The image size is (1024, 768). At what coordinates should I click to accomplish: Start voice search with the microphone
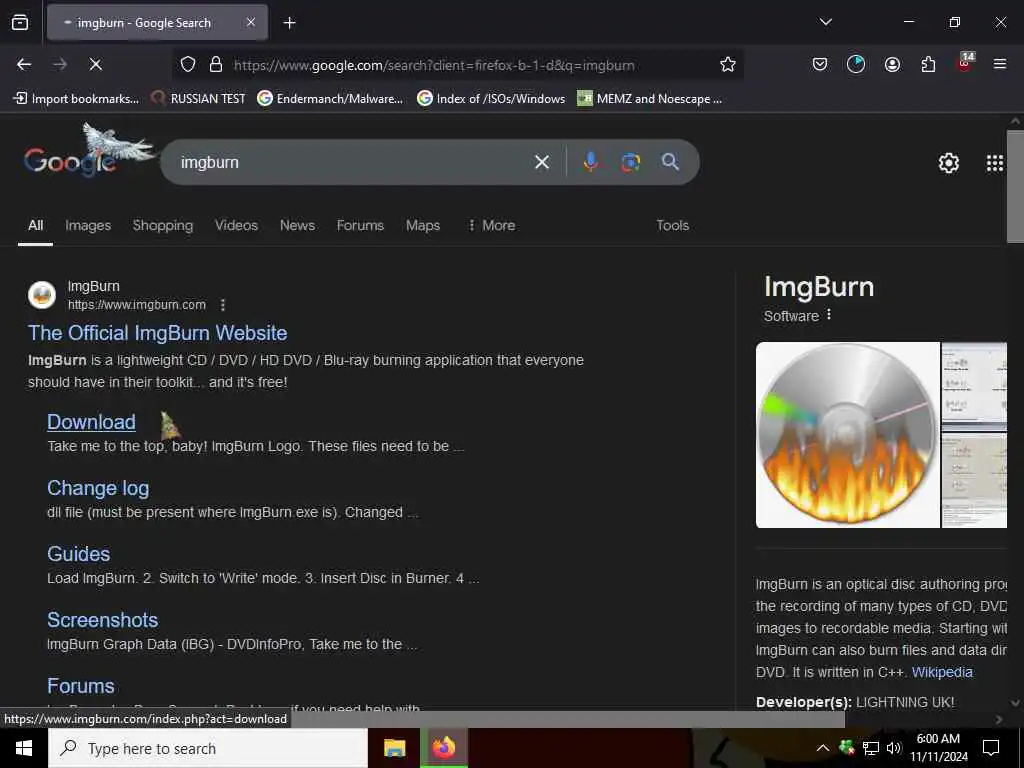click(x=590, y=162)
